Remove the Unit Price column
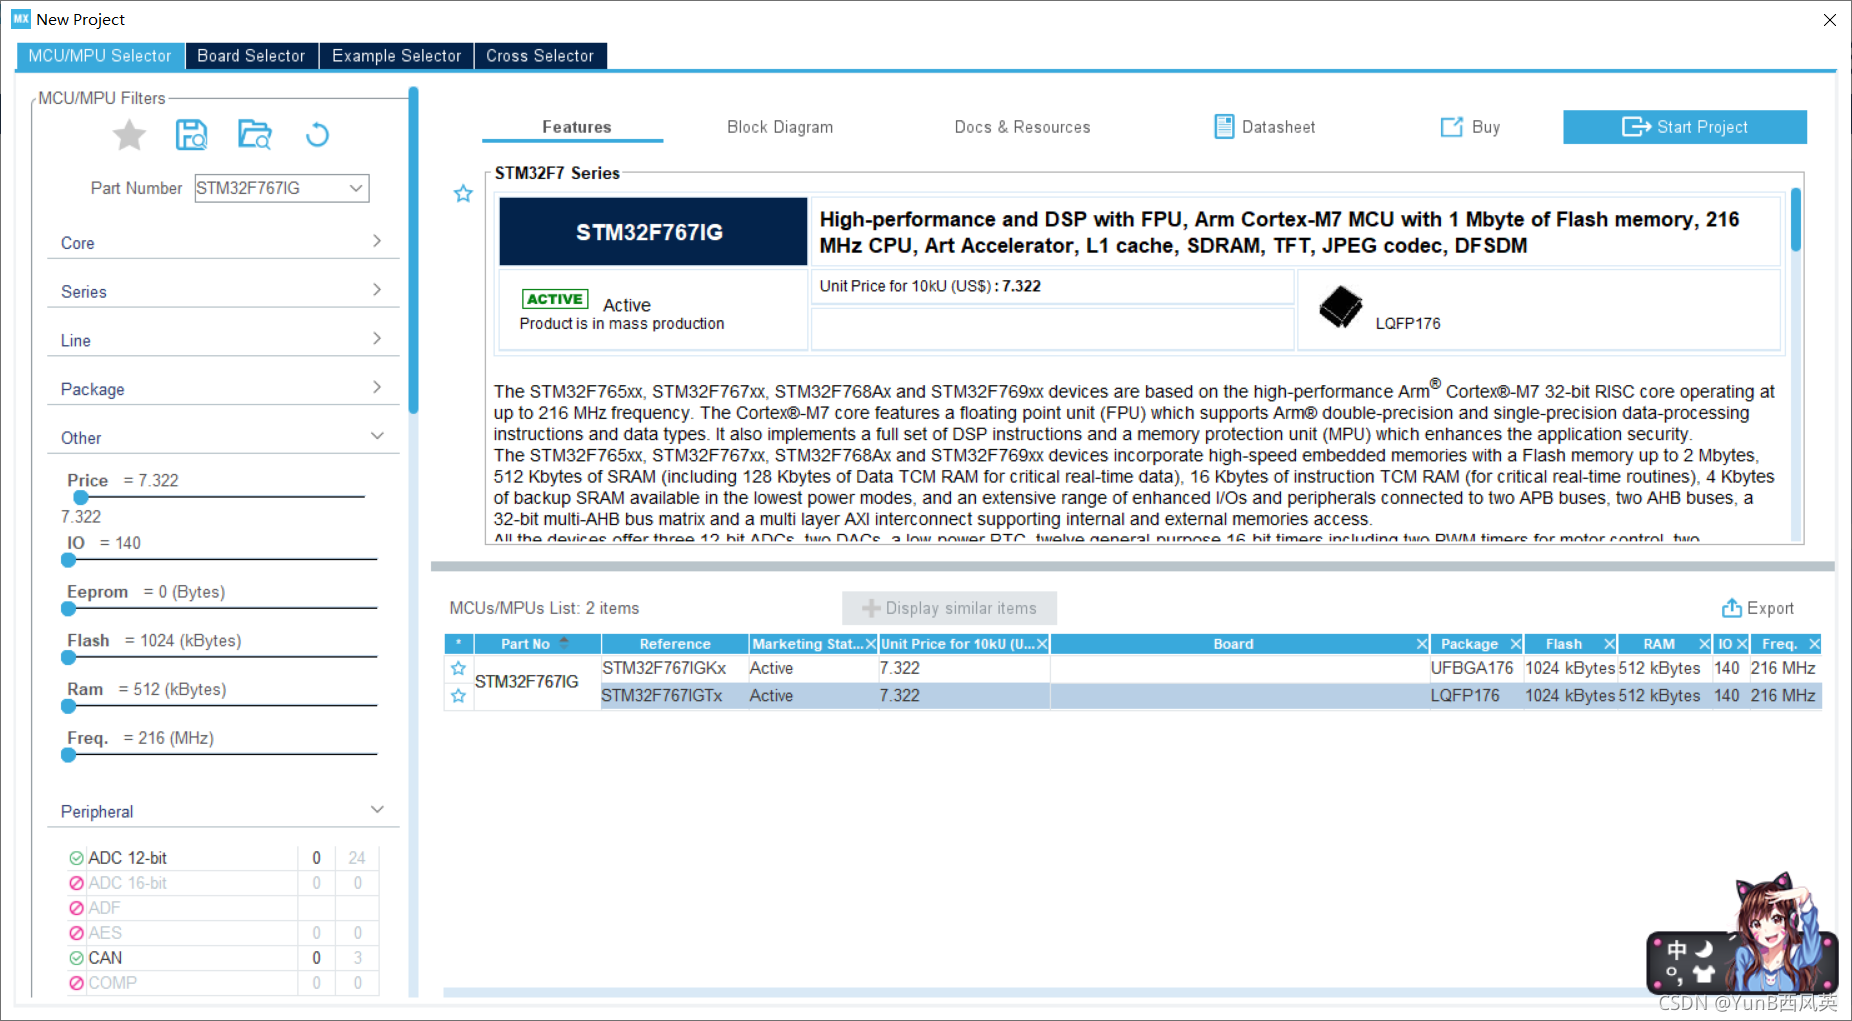The image size is (1852, 1021). (x=1042, y=644)
